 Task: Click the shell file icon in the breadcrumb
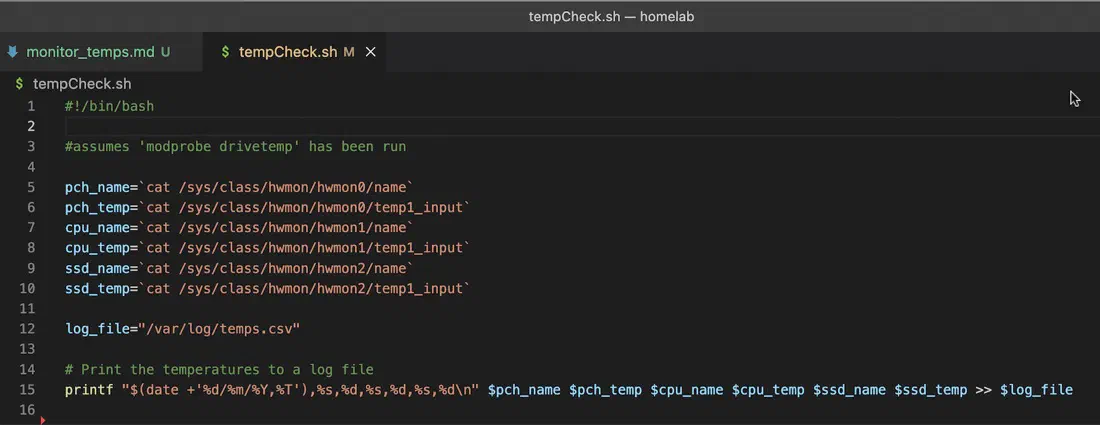(20, 84)
